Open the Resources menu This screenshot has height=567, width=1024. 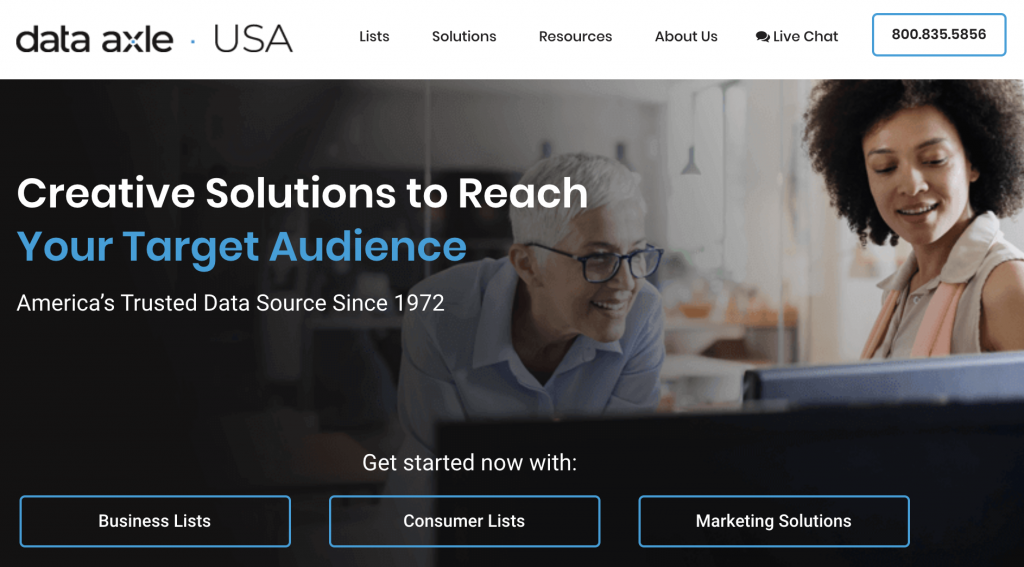[575, 37]
